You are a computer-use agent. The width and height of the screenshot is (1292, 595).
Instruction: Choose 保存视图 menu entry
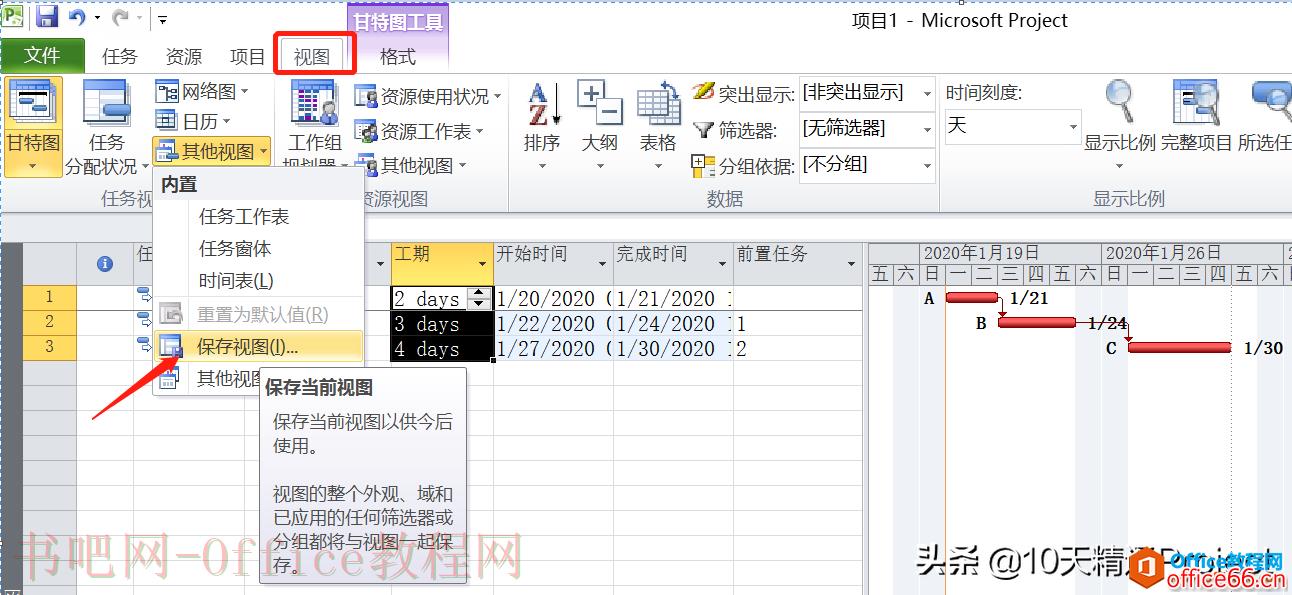258,346
